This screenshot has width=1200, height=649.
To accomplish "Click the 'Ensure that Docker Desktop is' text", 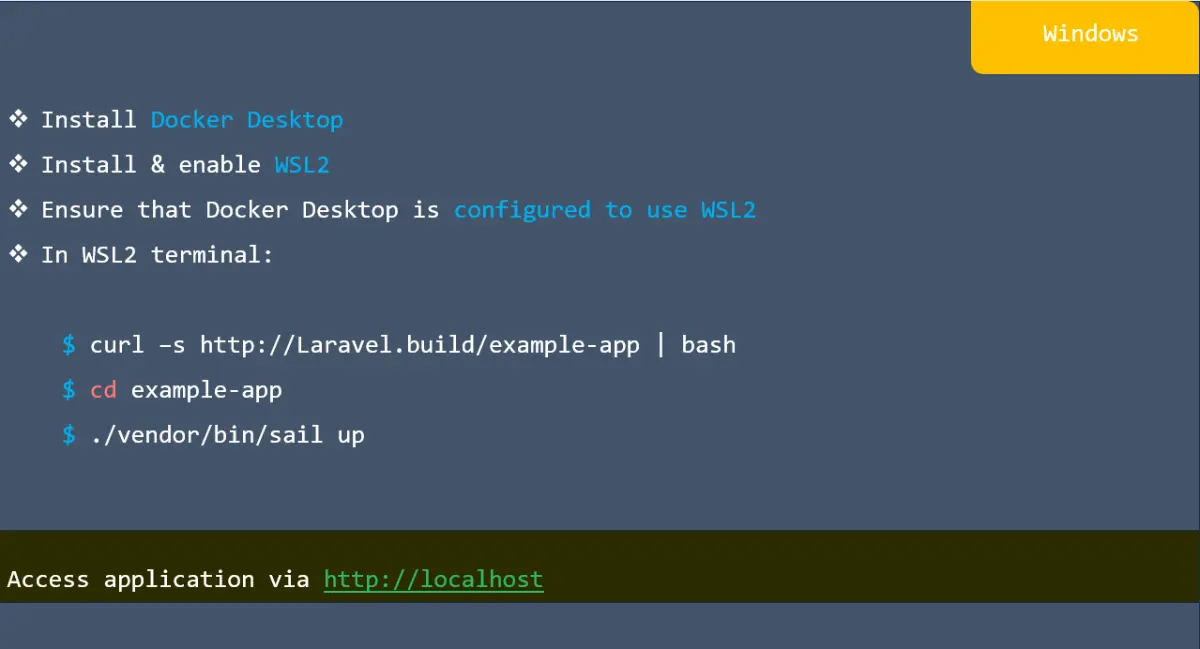I will (240, 210).
